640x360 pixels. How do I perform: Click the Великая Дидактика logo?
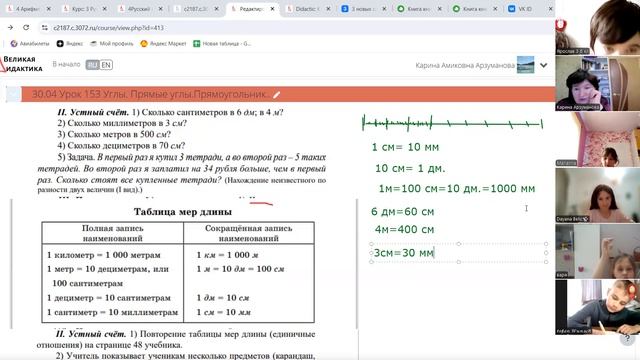(x=22, y=64)
